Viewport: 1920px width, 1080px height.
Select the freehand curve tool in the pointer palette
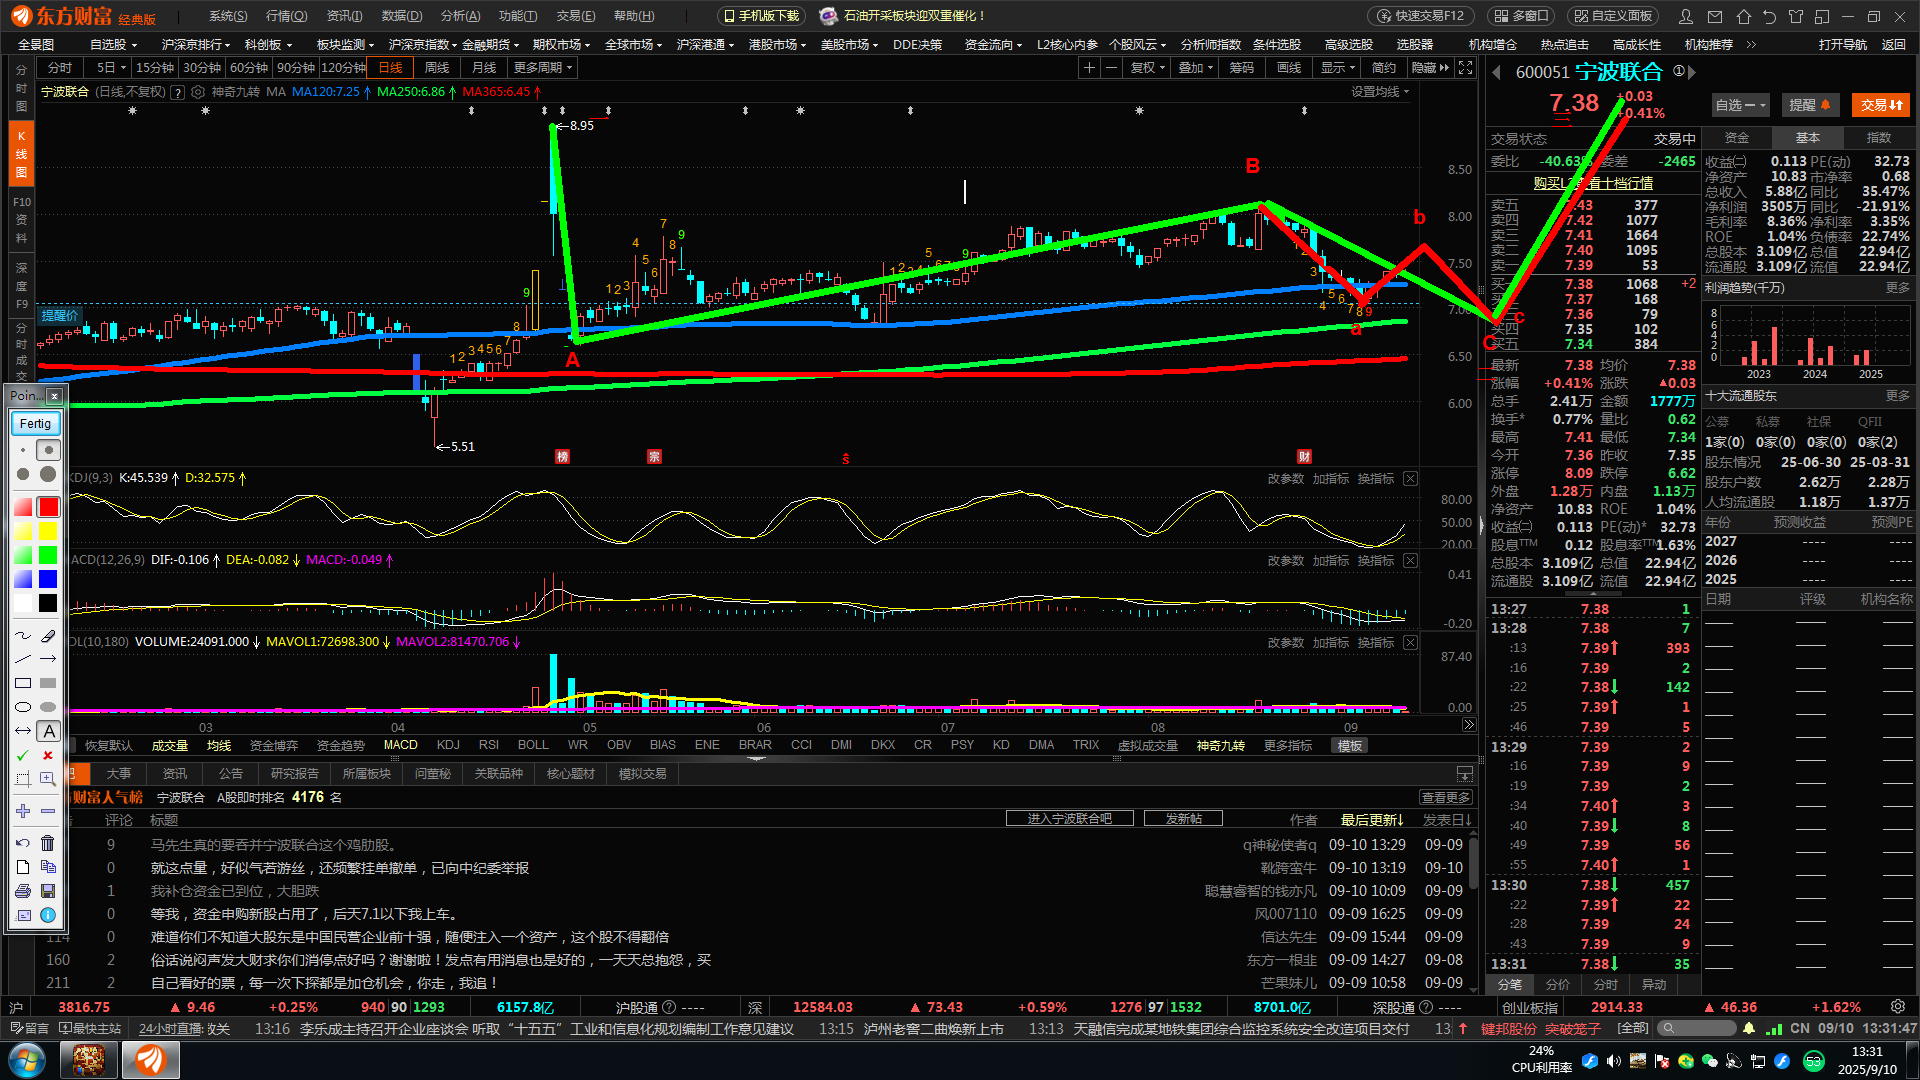[23, 635]
